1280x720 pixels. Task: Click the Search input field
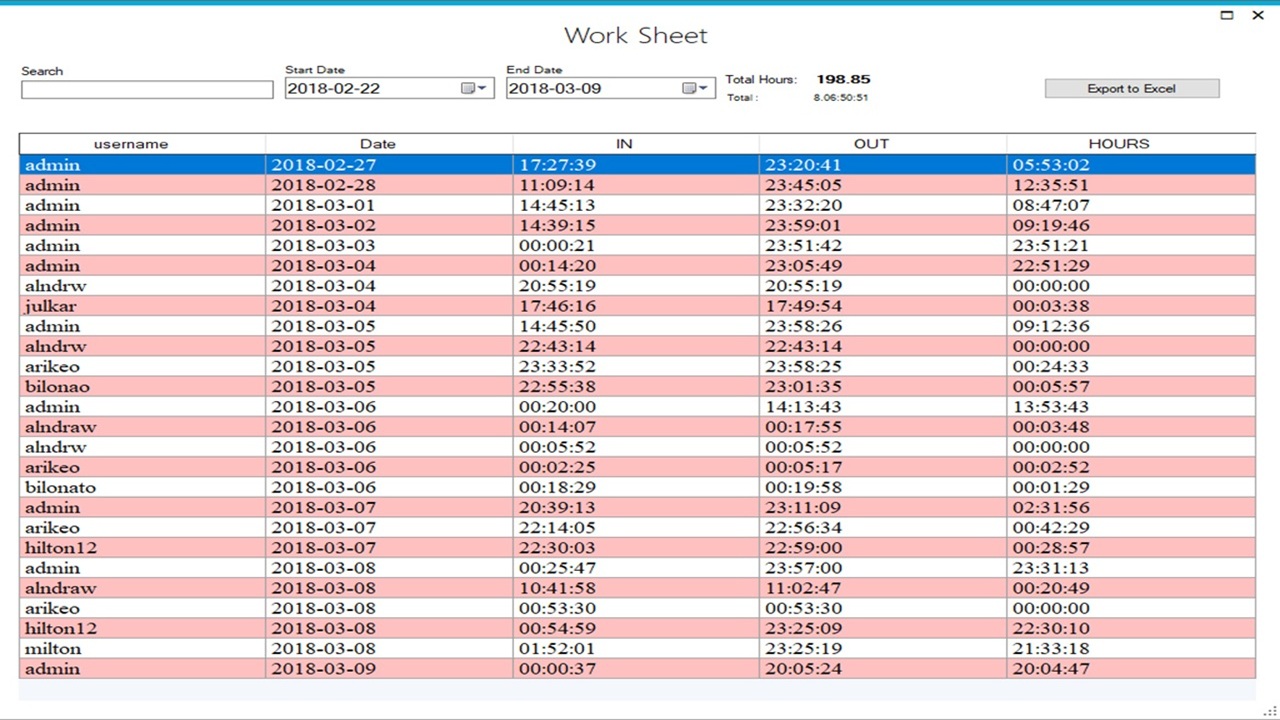(x=147, y=89)
